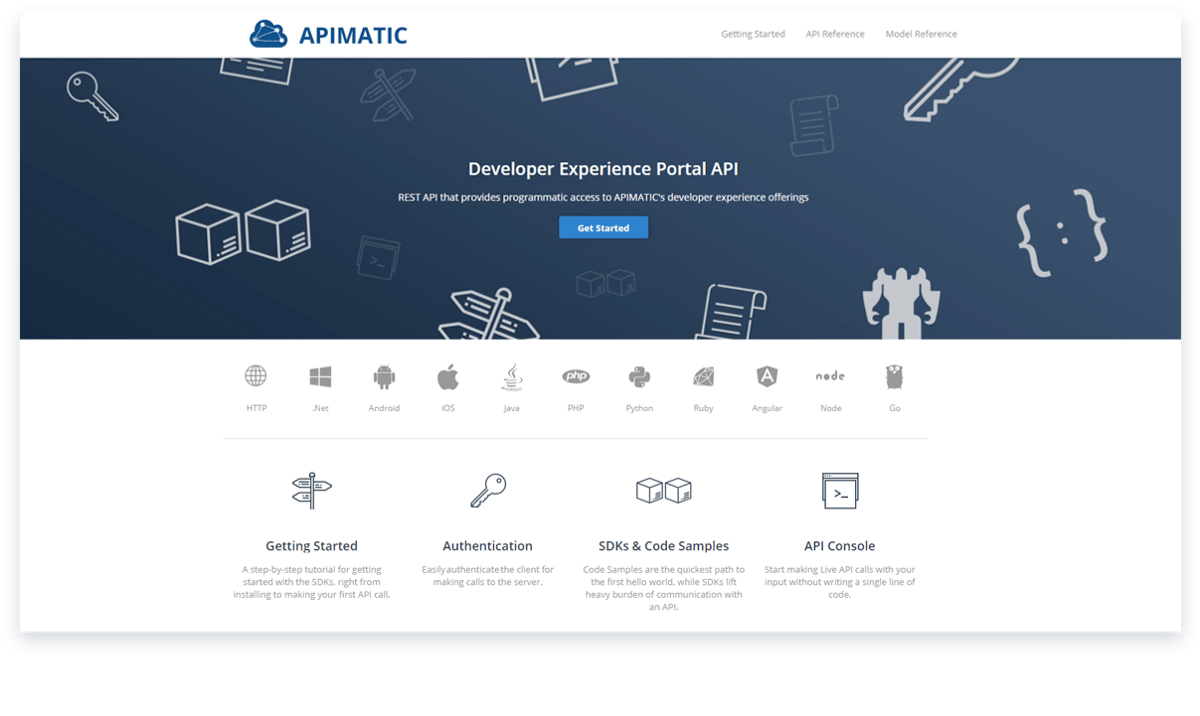Click the Android label text

384,408
